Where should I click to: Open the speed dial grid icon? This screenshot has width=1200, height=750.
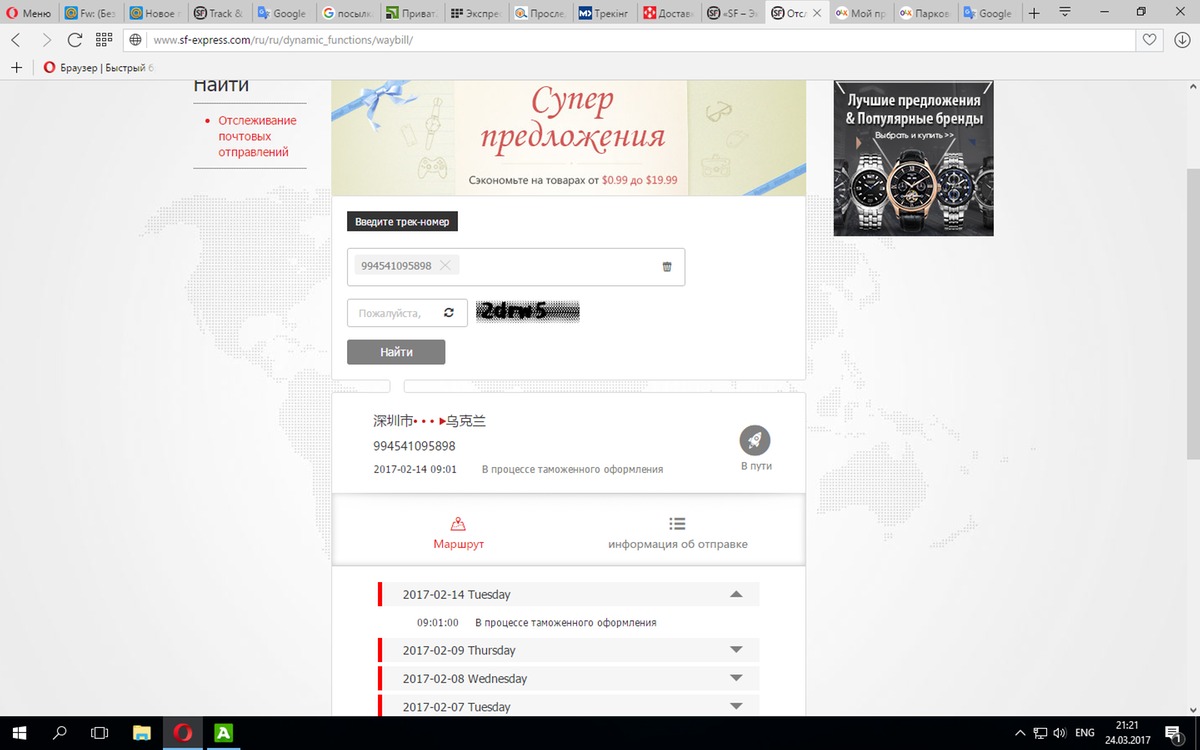click(x=103, y=40)
